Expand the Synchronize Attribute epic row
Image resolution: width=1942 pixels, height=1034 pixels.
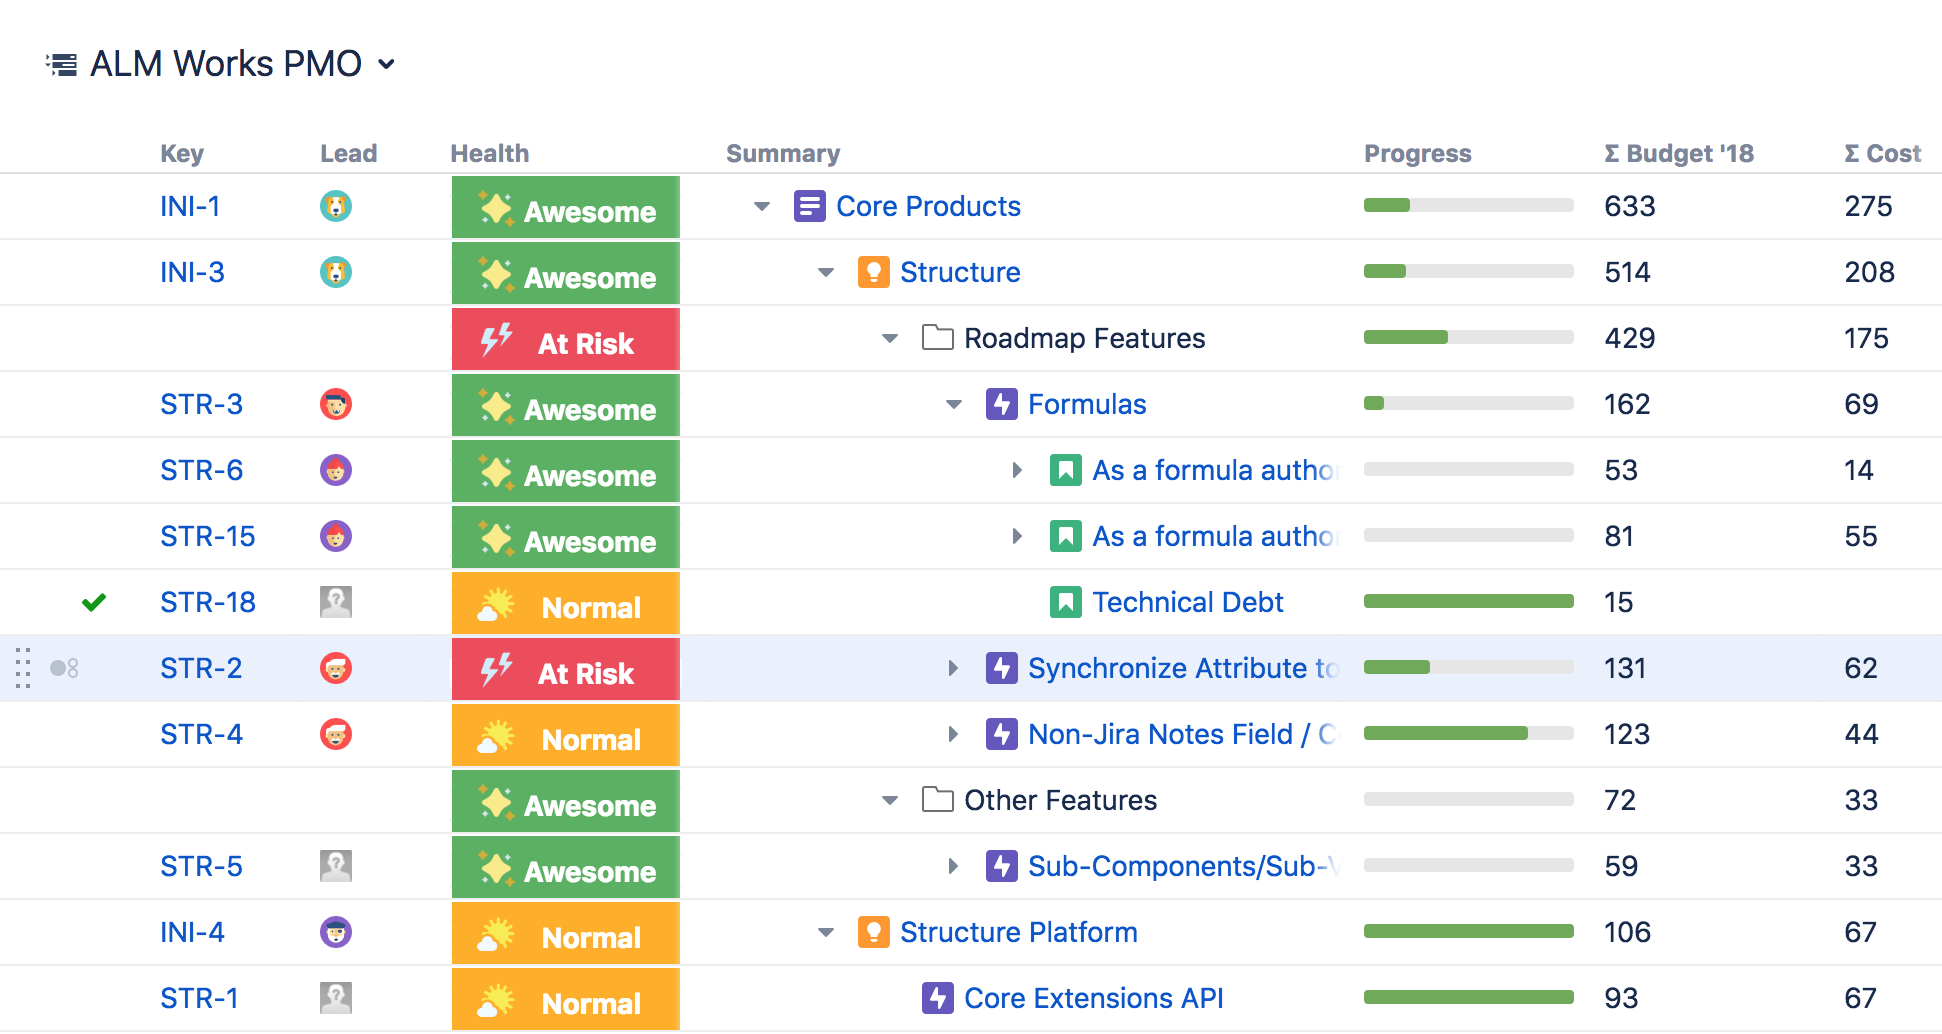[x=953, y=668]
